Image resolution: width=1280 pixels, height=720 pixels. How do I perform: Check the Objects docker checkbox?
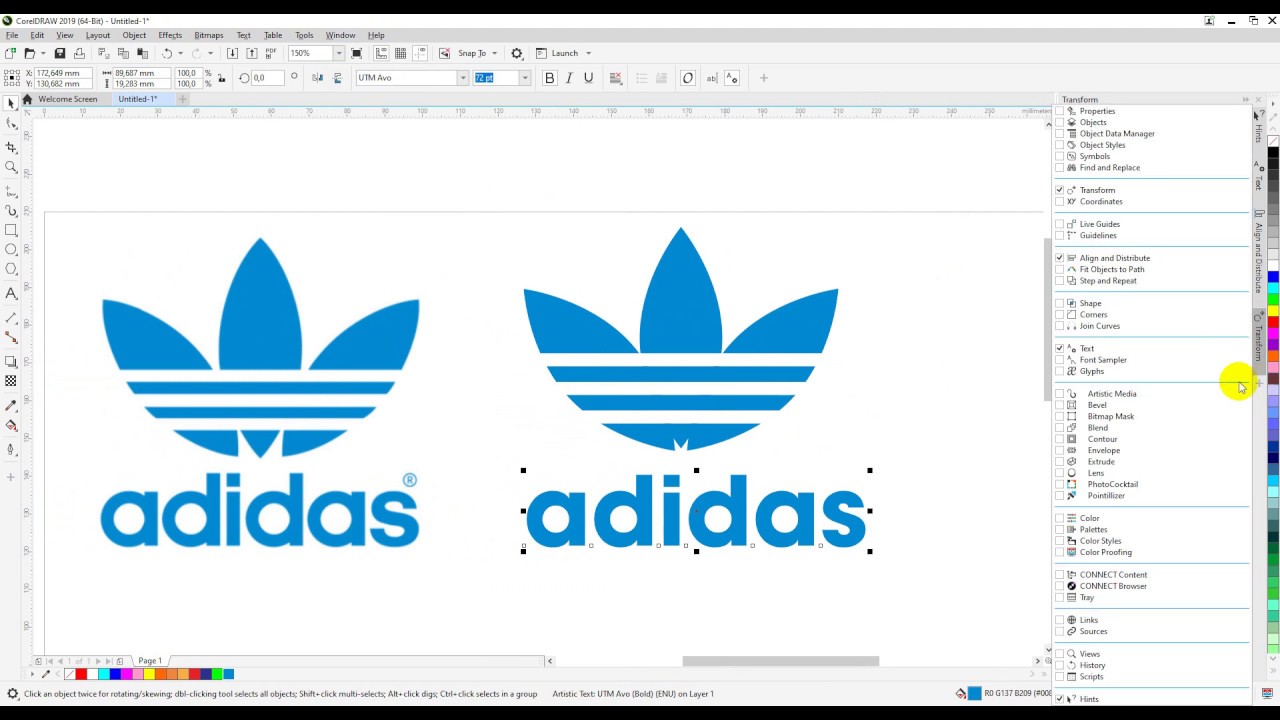click(1060, 122)
